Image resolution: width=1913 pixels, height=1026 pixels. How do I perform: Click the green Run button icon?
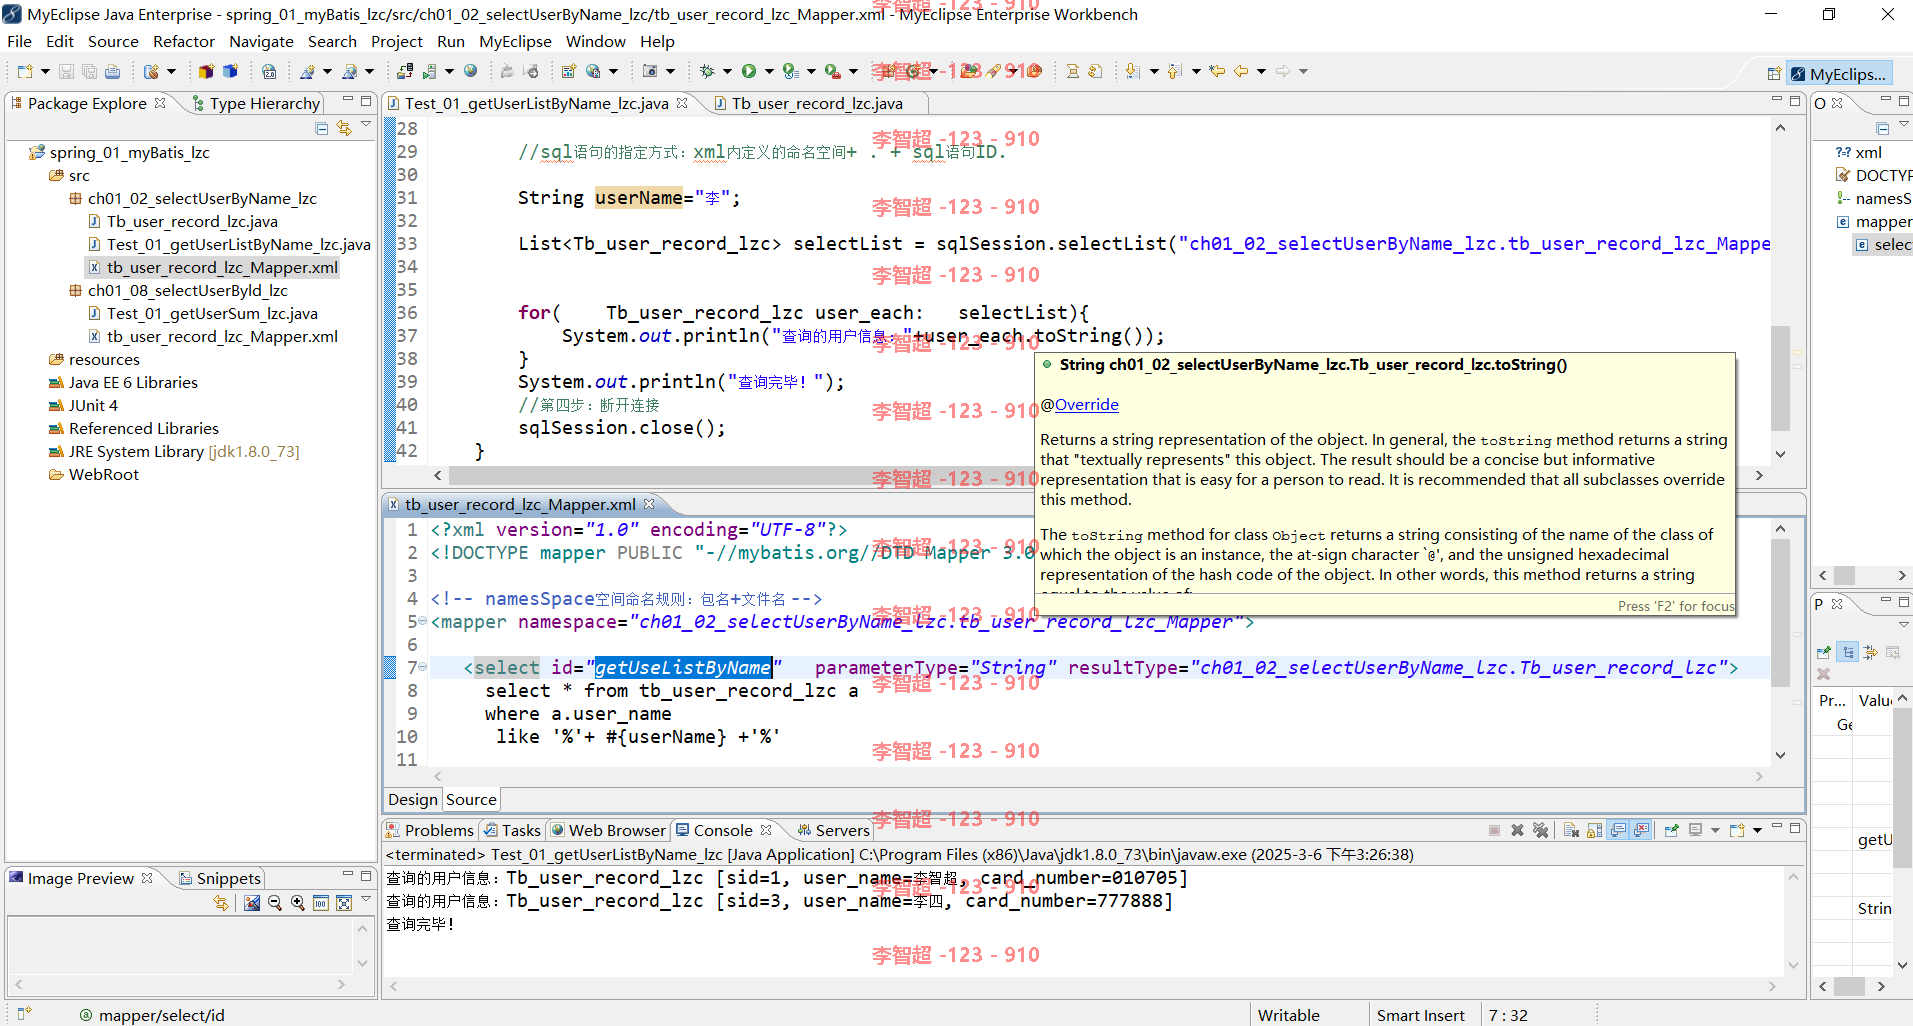(749, 72)
